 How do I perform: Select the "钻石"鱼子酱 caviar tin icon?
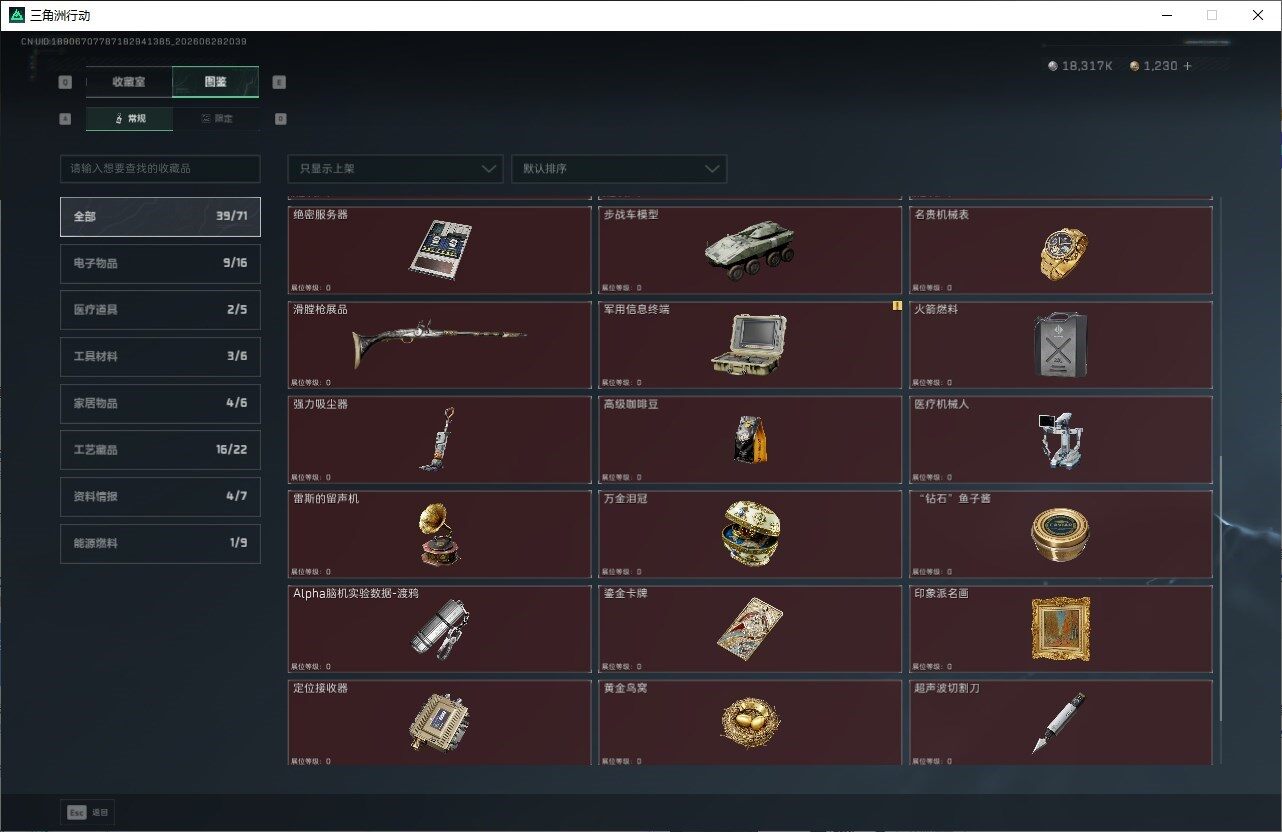[1061, 534]
